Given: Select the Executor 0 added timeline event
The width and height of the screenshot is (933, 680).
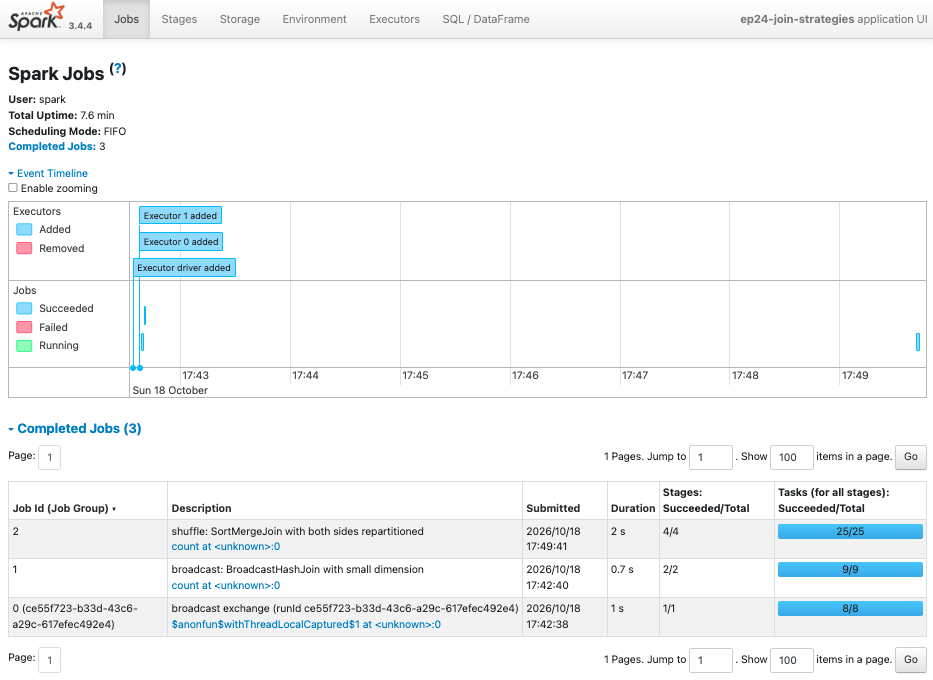Looking at the screenshot, I should click(181, 242).
